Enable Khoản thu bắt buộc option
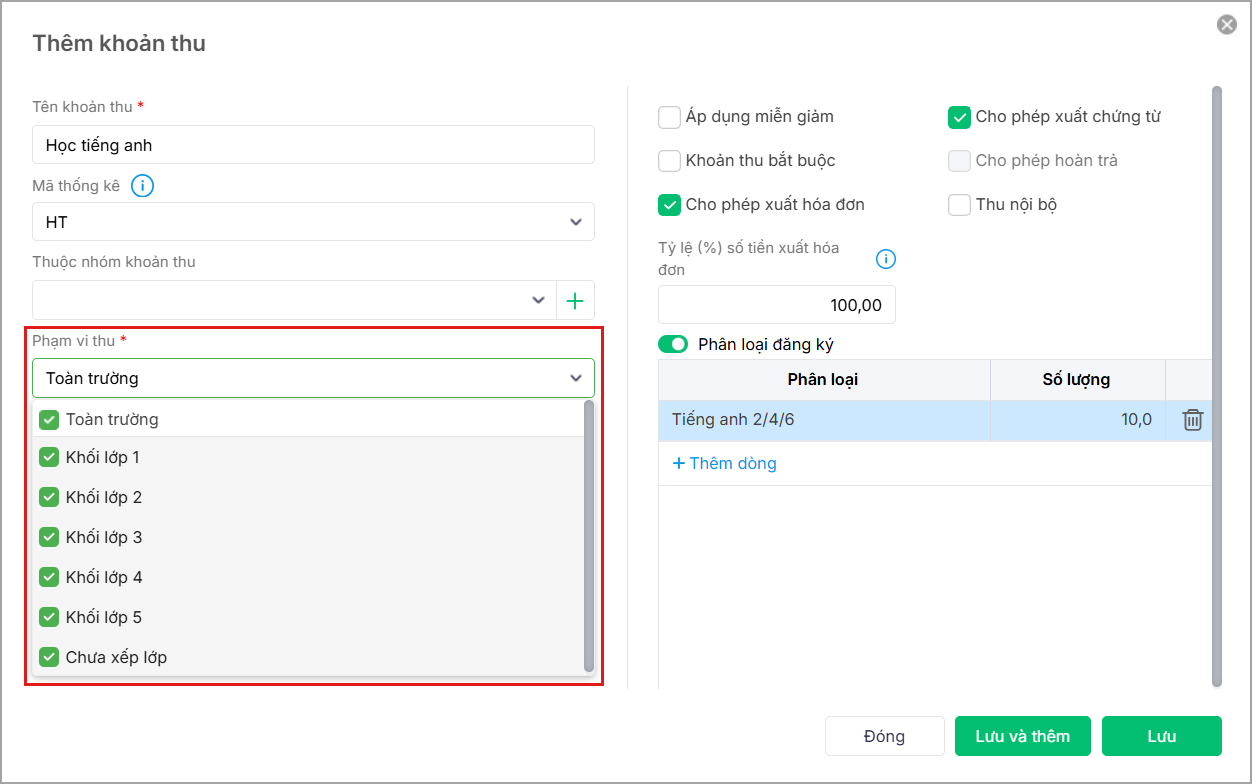 pos(670,161)
